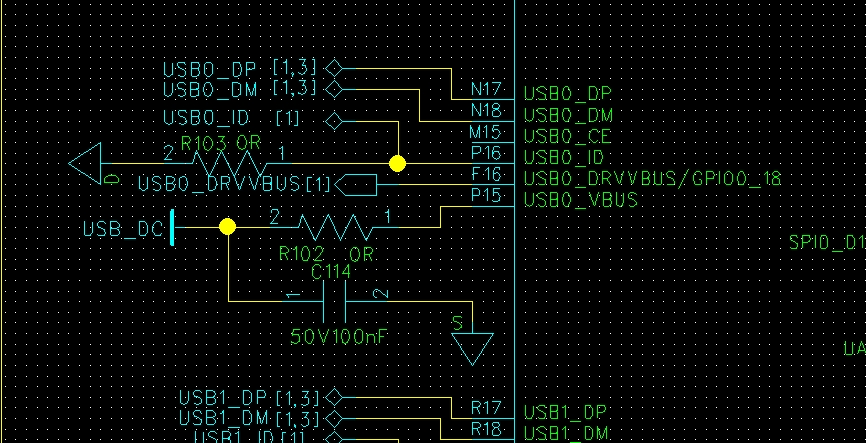The width and height of the screenshot is (866, 443).
Task: Click pin number N17
Action: pos(486,89)
